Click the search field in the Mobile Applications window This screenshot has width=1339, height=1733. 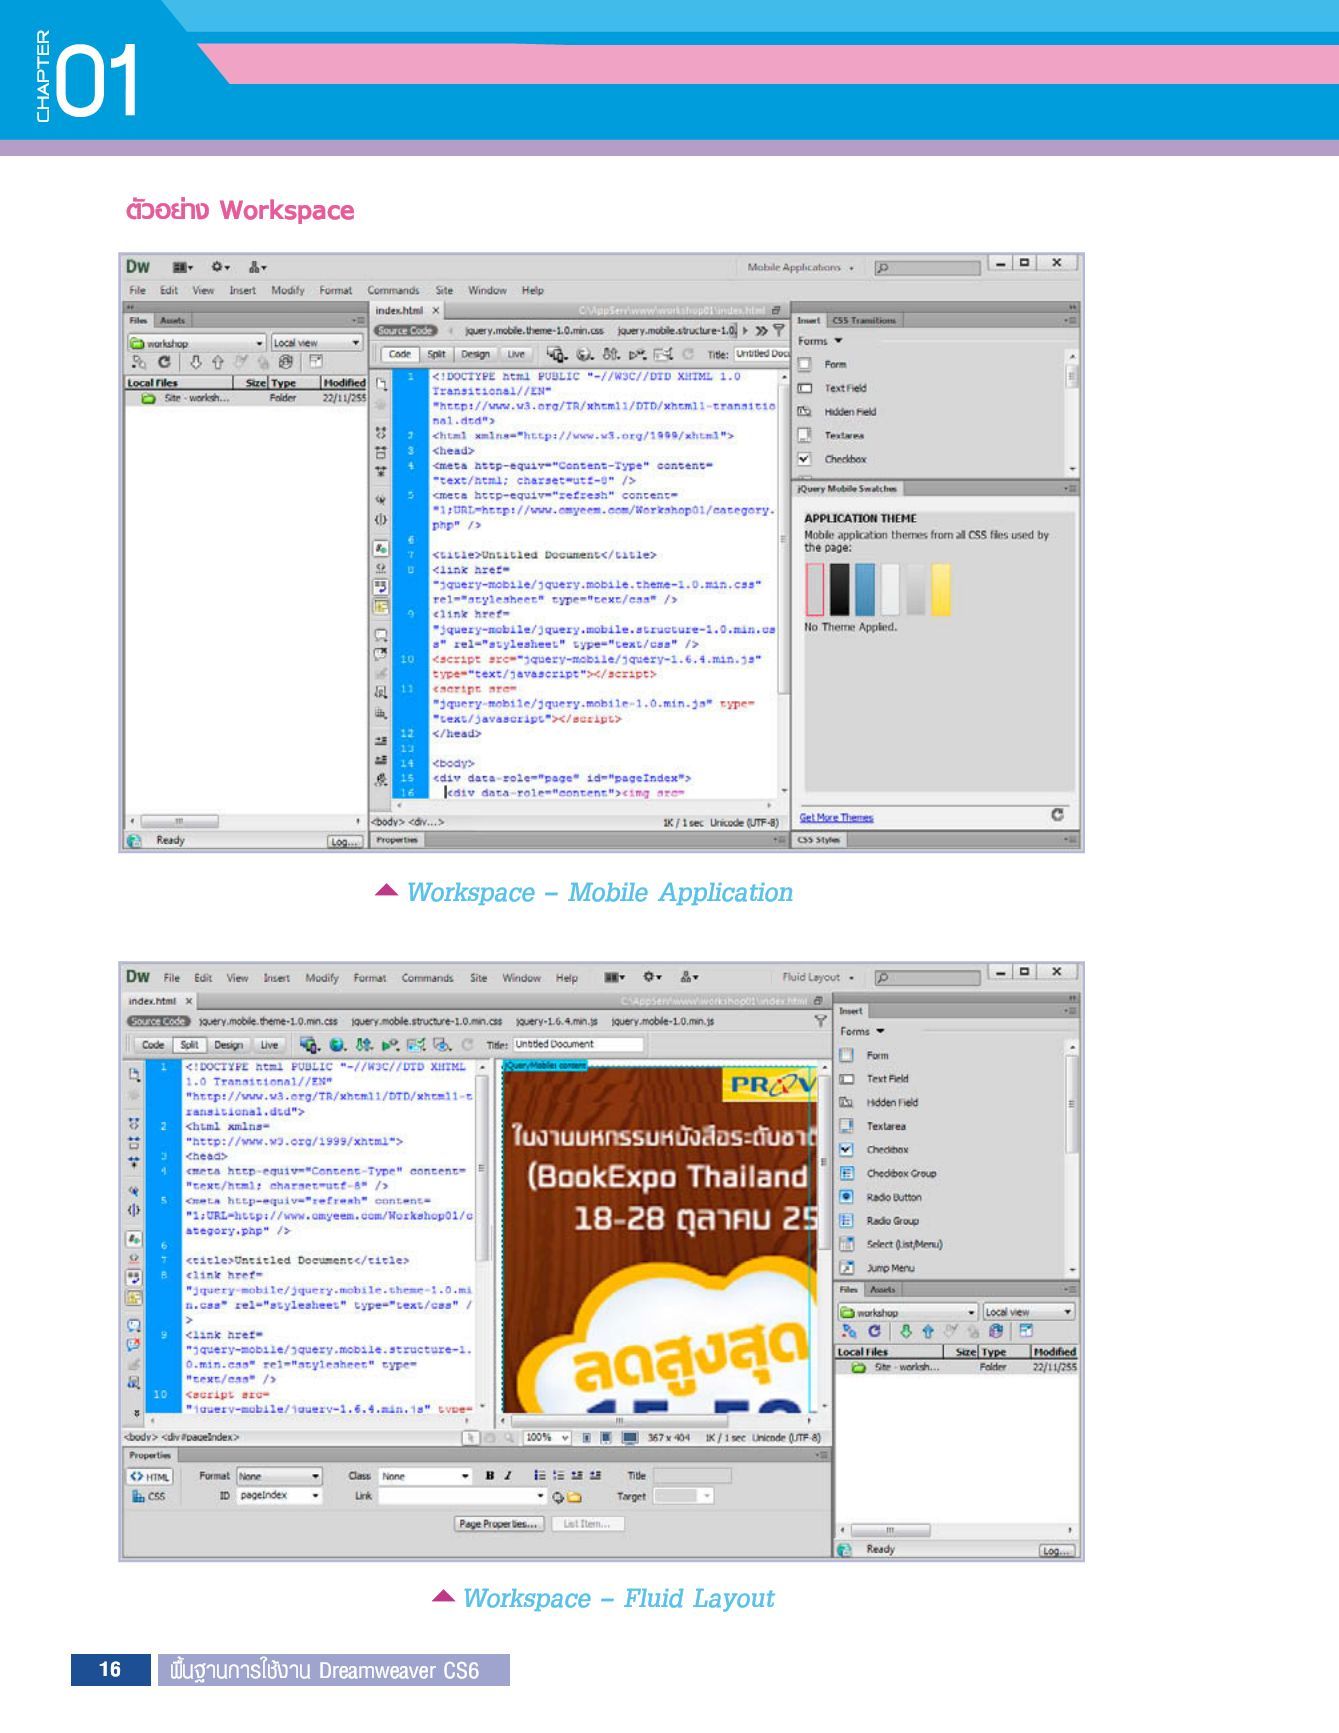[927, 268]
